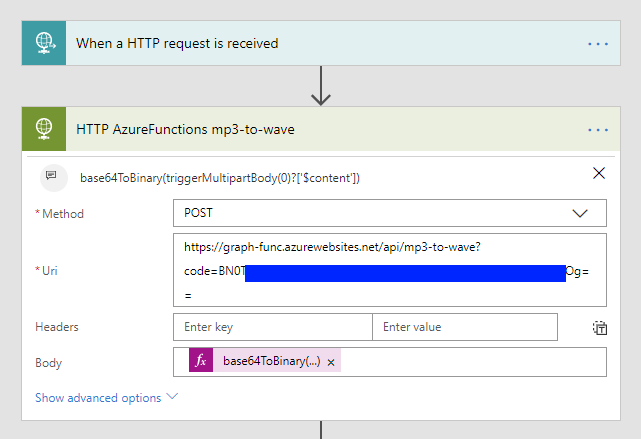Select the When a HTTP request is received title
641x439 pixels.
click(x=177, y=44)
